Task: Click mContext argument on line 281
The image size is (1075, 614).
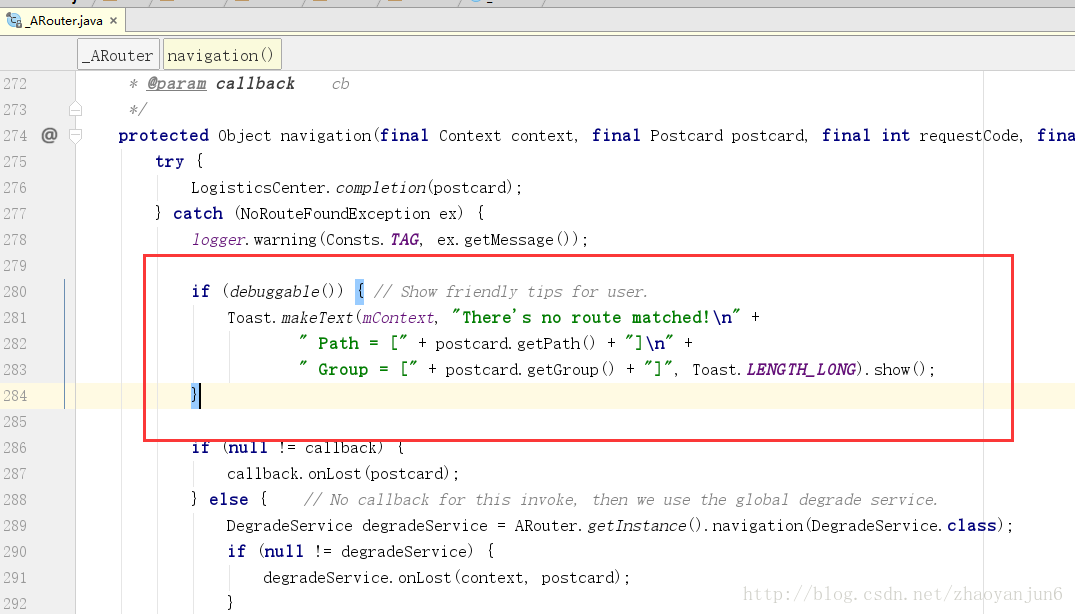Action: tap(398, 318)
